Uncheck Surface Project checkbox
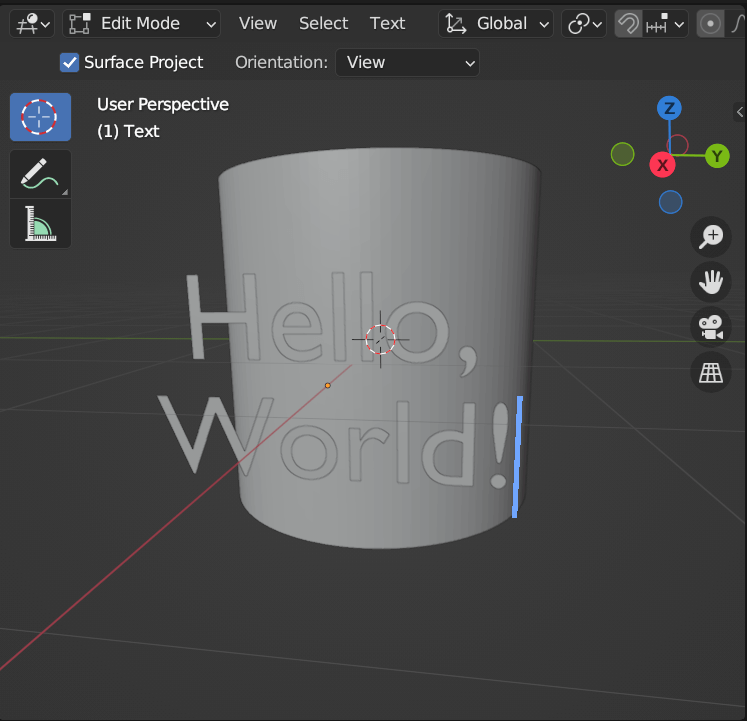 coord(70,62)
